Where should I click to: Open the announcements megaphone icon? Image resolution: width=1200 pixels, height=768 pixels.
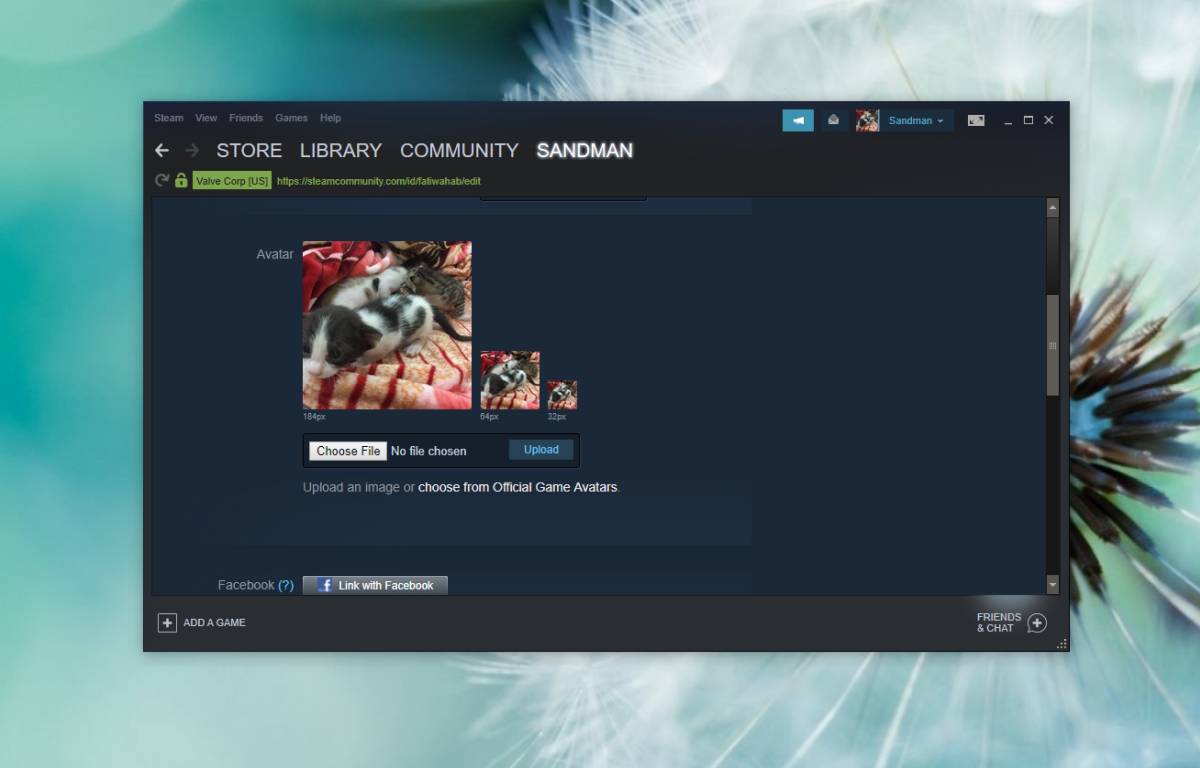pos(798,120)
